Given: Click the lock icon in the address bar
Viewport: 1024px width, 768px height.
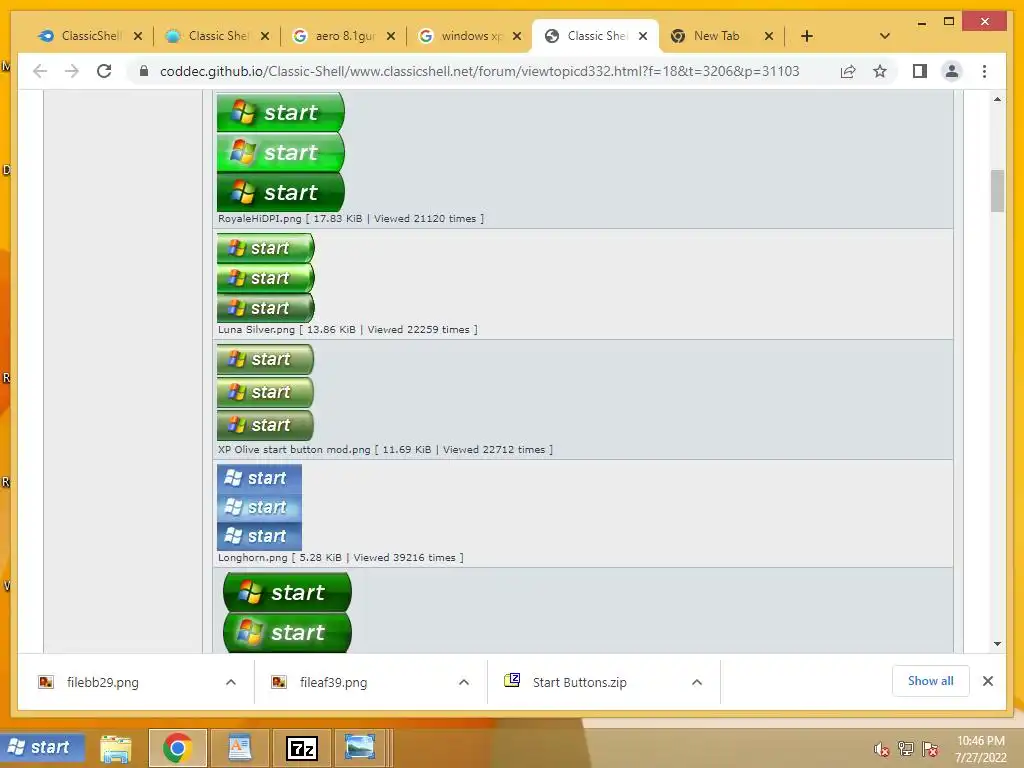Looking at the screenshot, I should [144, 71].
